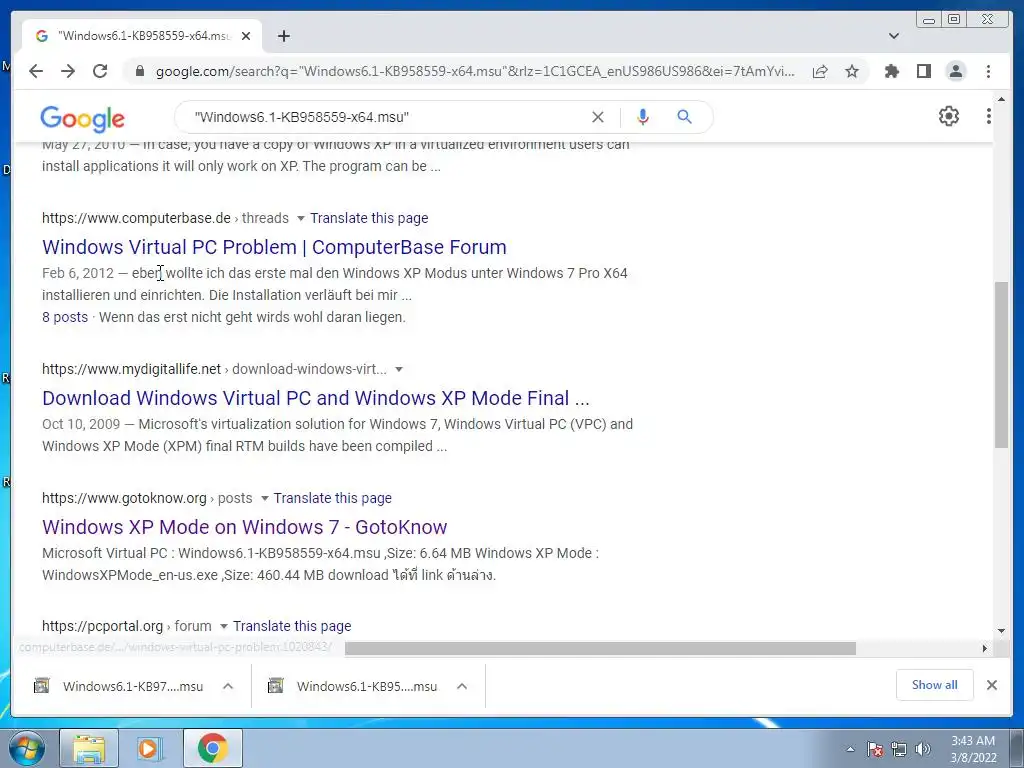Clear the Google search box
The image size is (1024, 768).
tap(598, 117)
